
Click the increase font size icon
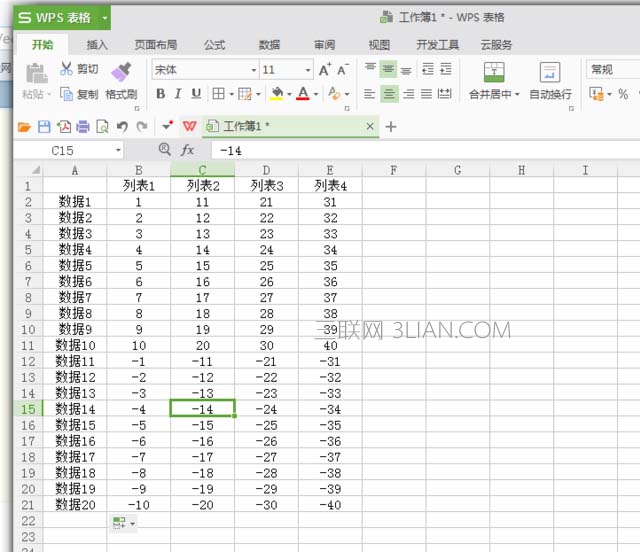tap(325, 69)
